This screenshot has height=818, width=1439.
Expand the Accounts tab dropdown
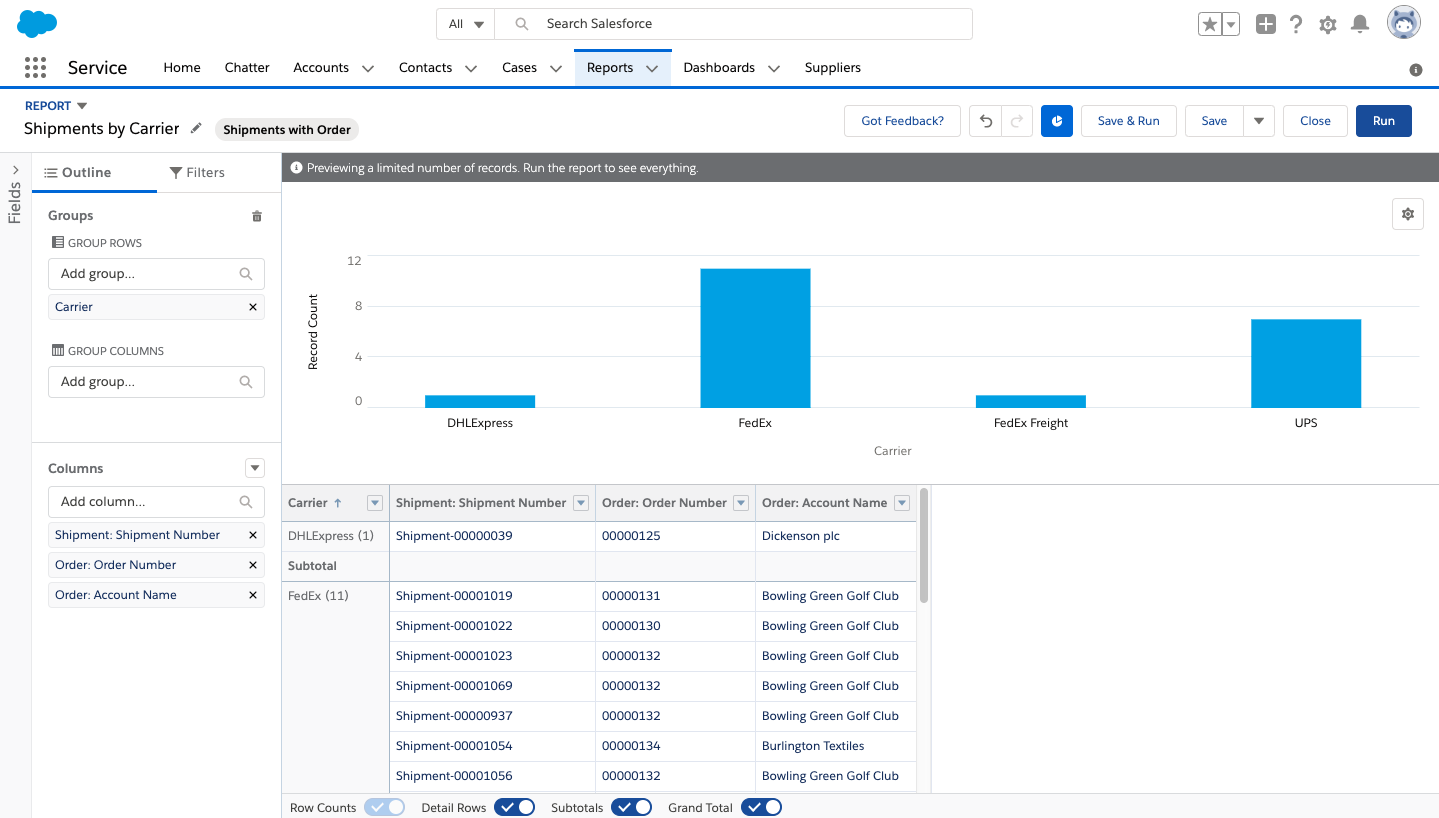(x=368, y=68)
